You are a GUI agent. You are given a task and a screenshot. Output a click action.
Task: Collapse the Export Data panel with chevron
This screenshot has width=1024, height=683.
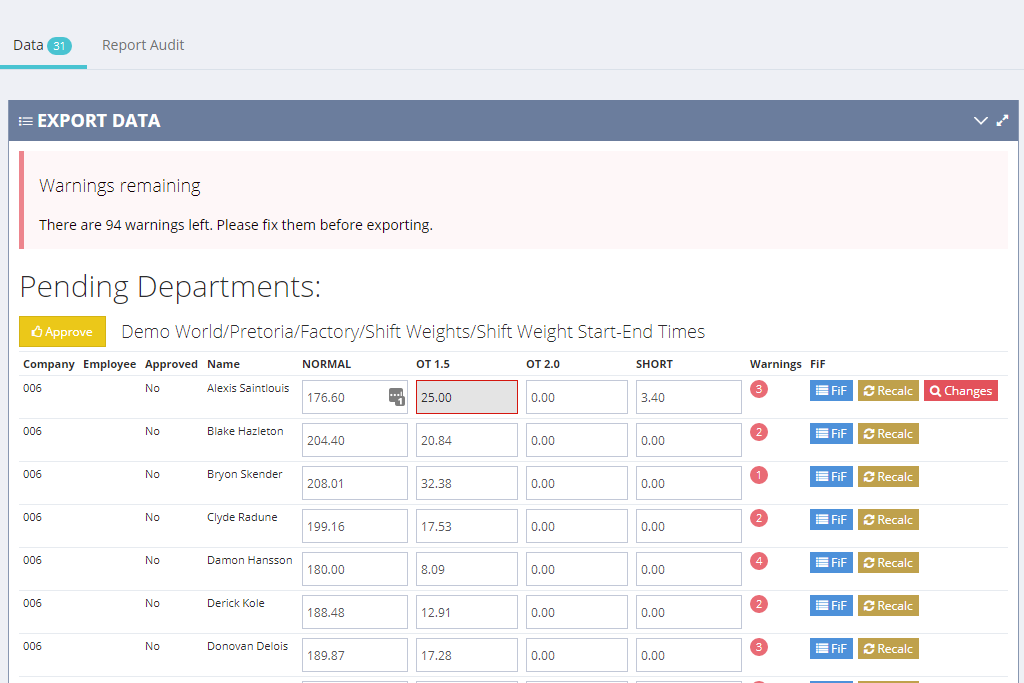[980, 120]
